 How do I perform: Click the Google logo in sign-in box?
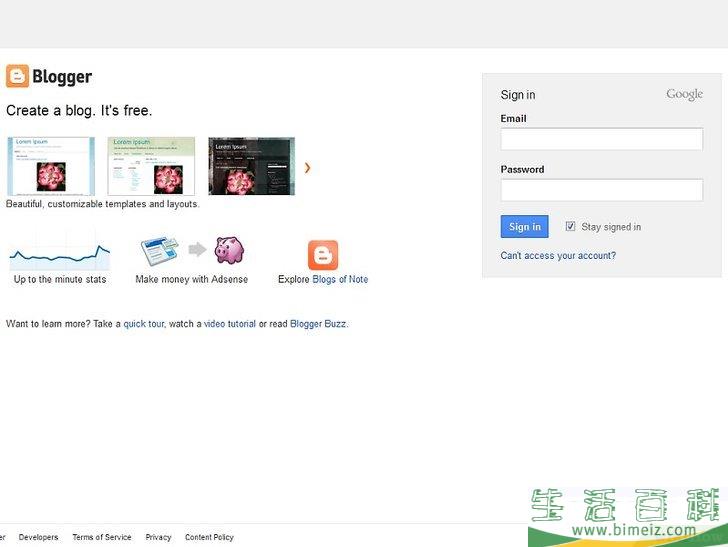coord(684,94)
